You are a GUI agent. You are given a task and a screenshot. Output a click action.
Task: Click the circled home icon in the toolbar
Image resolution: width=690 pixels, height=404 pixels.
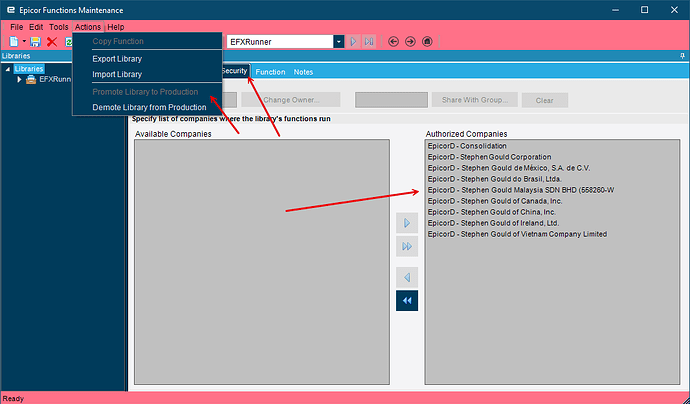pos(427,42)
